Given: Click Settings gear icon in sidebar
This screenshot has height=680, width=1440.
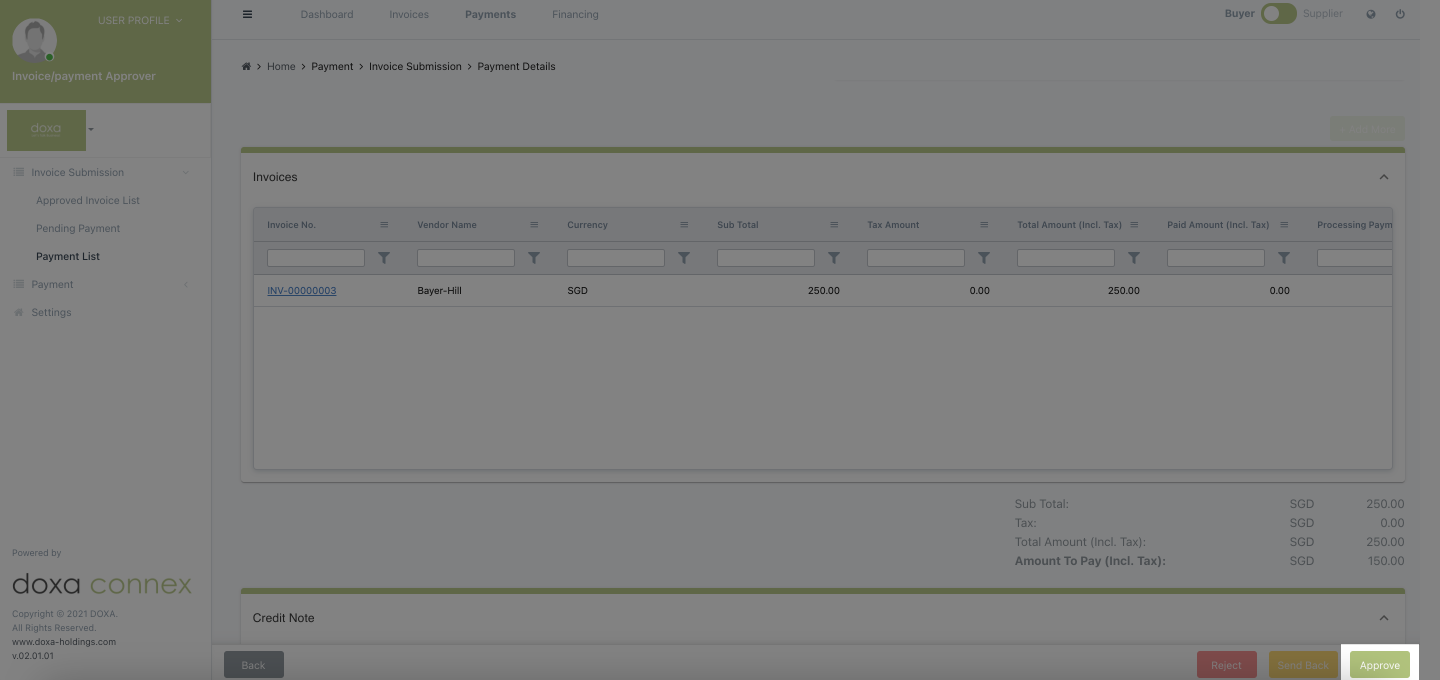Looking at the screenshot, I should [18, 312].
